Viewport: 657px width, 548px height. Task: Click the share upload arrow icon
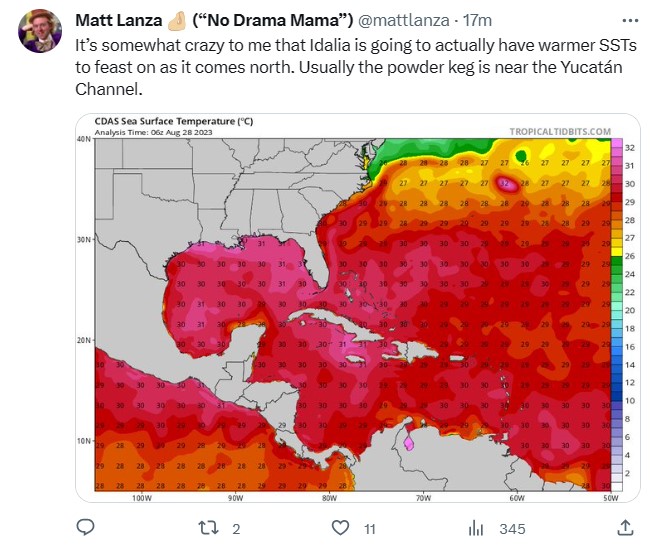point(625,527)
